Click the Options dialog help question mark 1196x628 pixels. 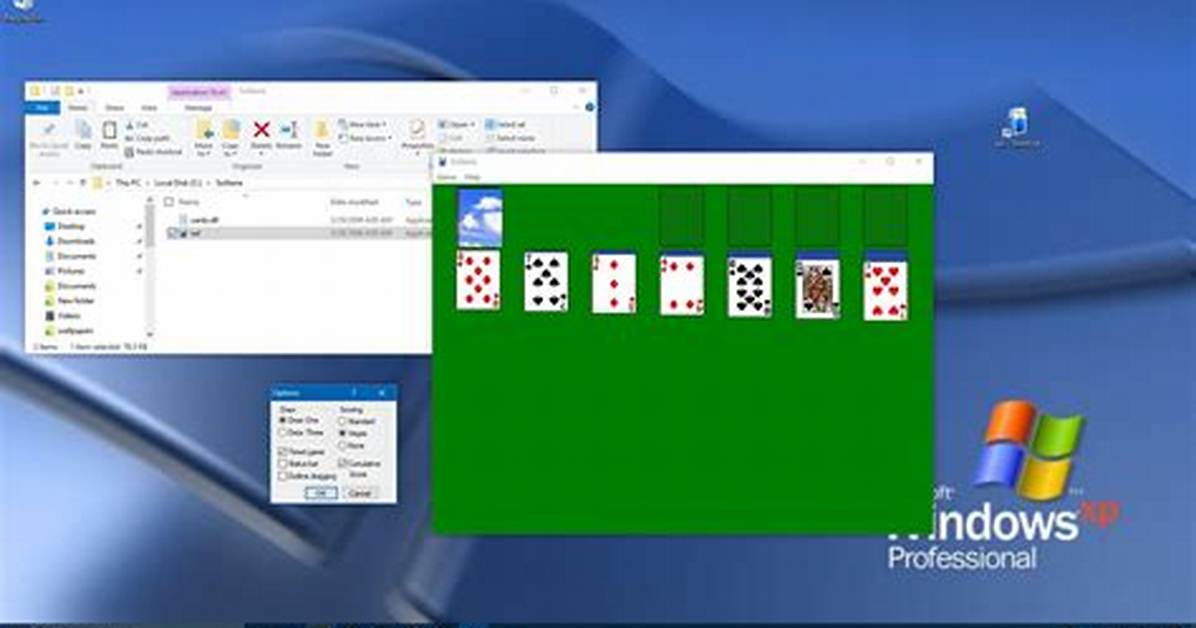(354, 393)
